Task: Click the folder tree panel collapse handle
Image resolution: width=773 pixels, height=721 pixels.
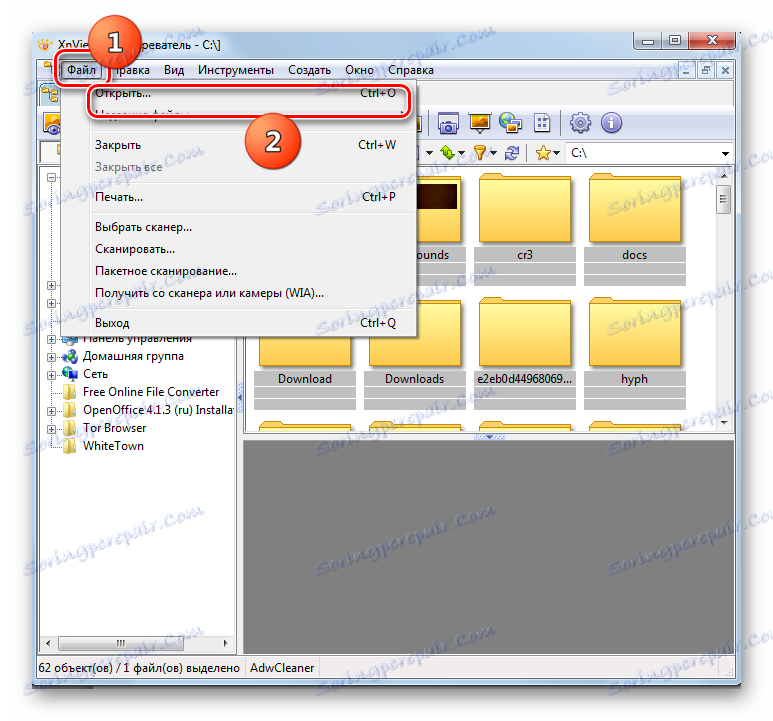Action: pos(240,397)
